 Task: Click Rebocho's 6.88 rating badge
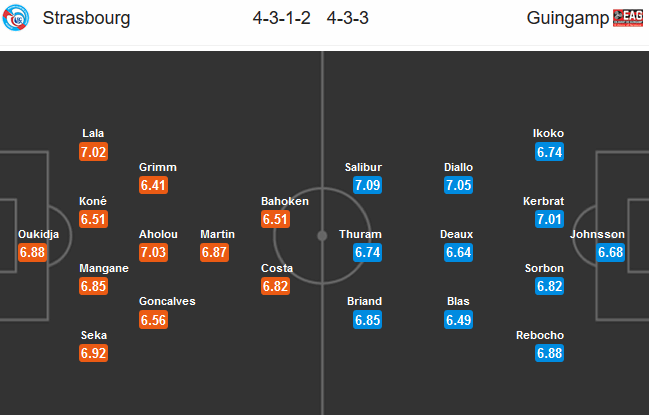549,353
